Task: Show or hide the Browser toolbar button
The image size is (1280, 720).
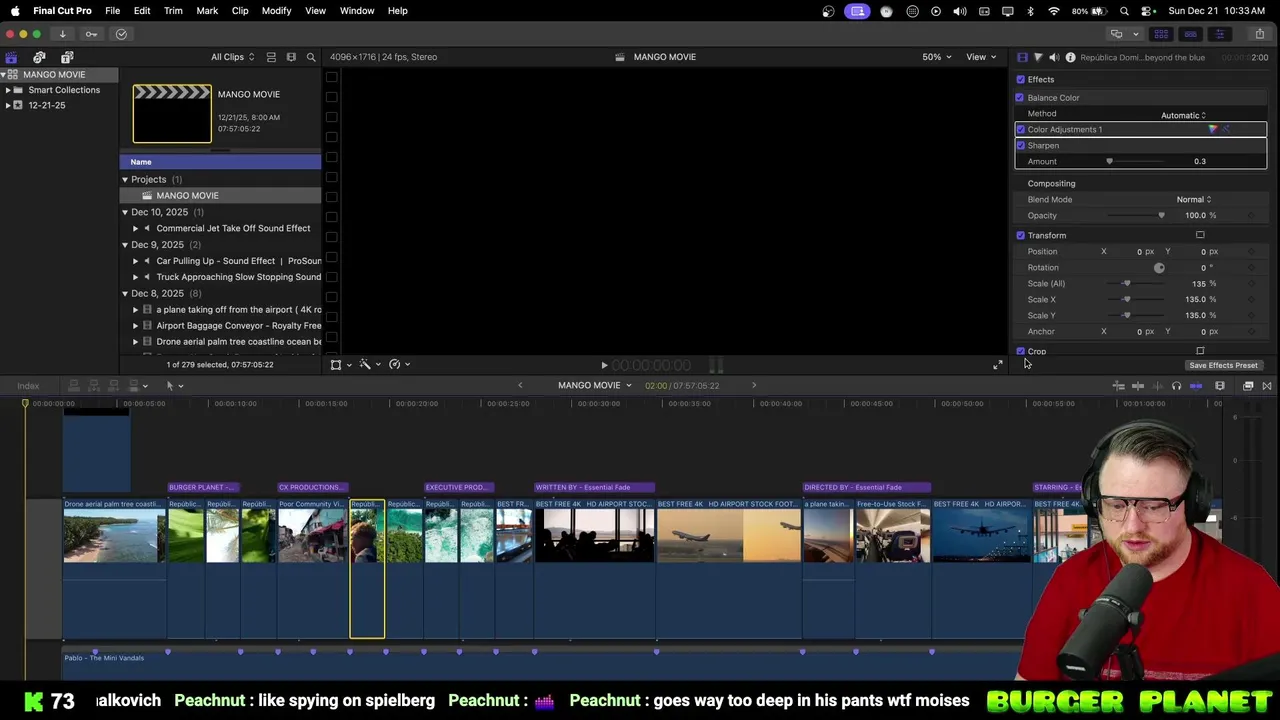Action: point(1161,34)
